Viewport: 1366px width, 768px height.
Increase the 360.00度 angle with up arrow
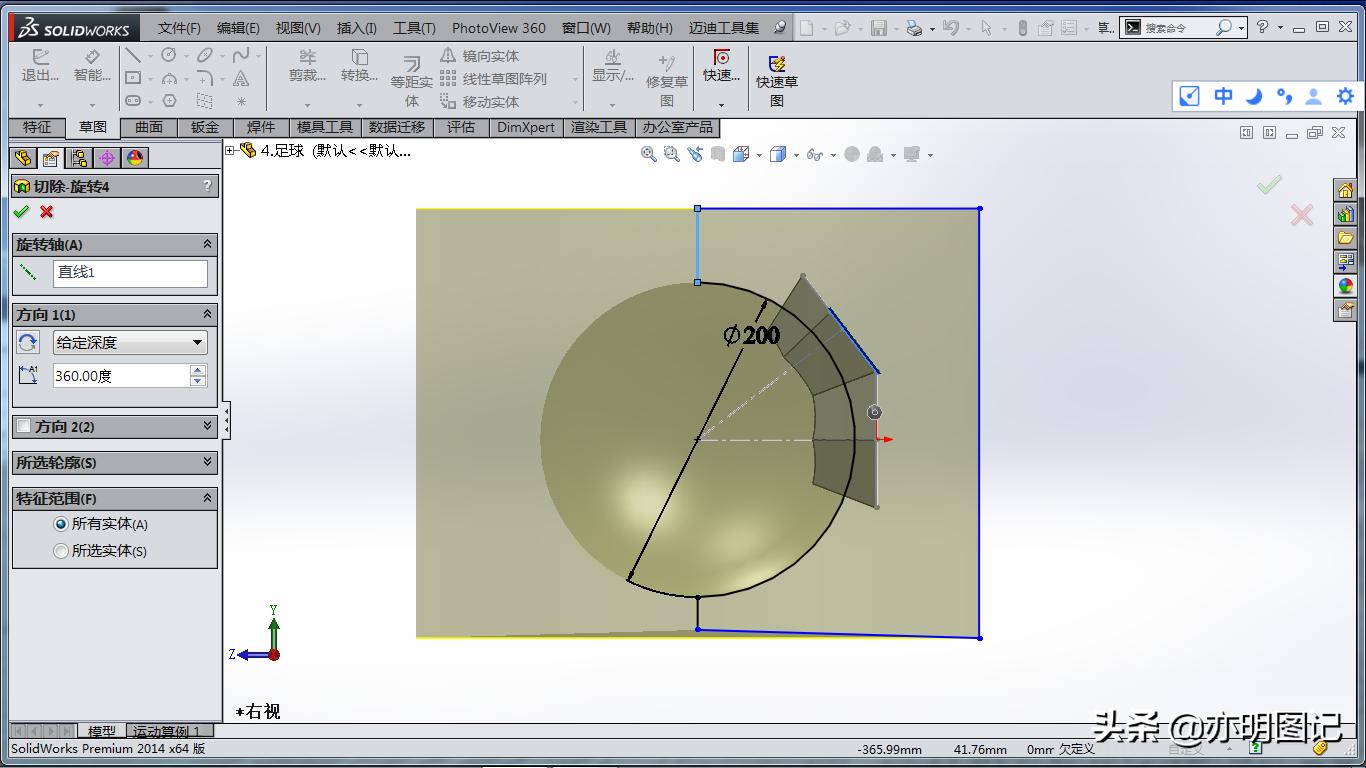click(198, 370)
